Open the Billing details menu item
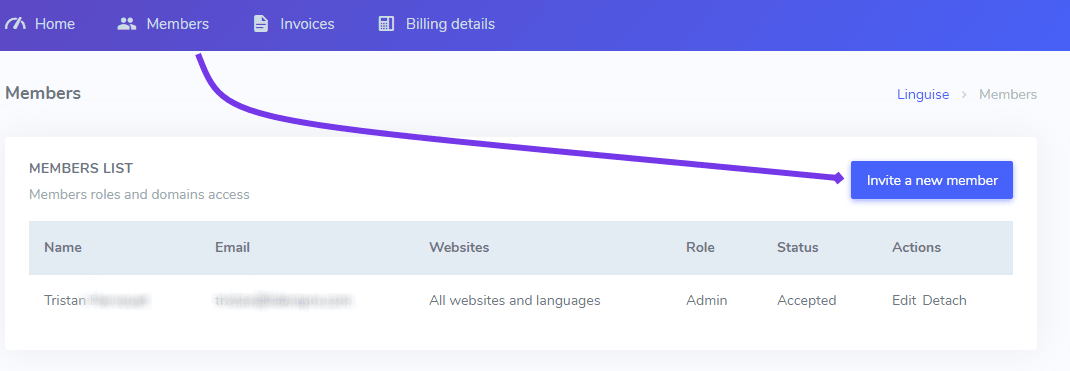Image resolution: width=1070 pixels, height=371 pixels. point(450,24)
